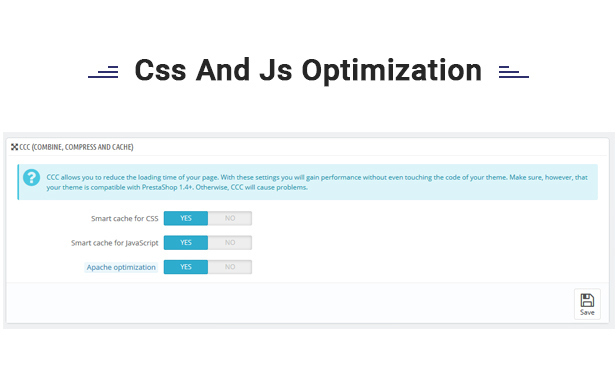Click the CCC panel header arrows icon
This screenshot has height=388, width=616.
[15, 147]
